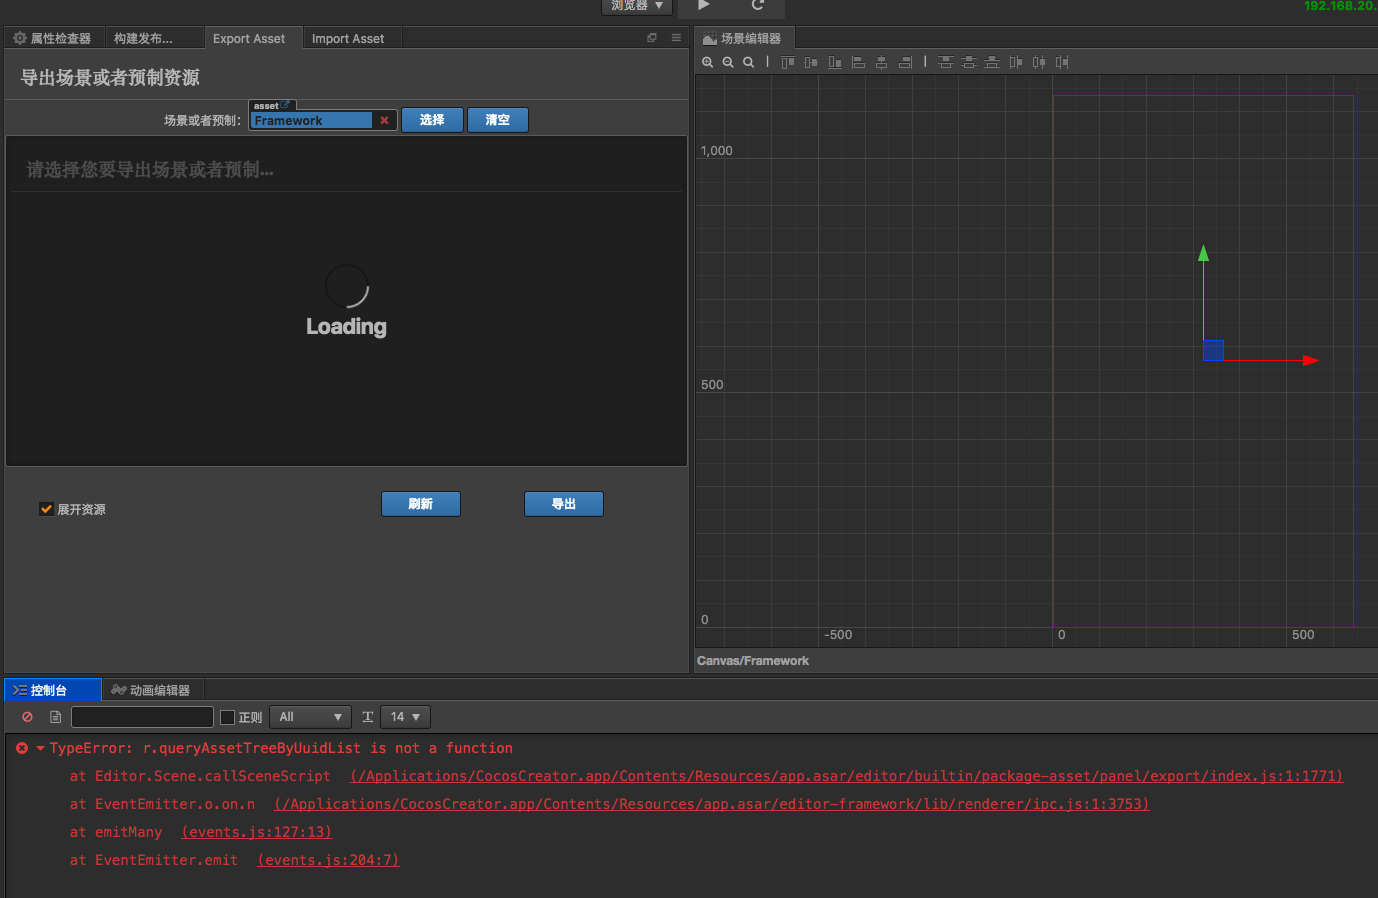Click the green Y-axis arrow handle
This screenshot has height=898, width=1378.
click(x=1204, y=253)
